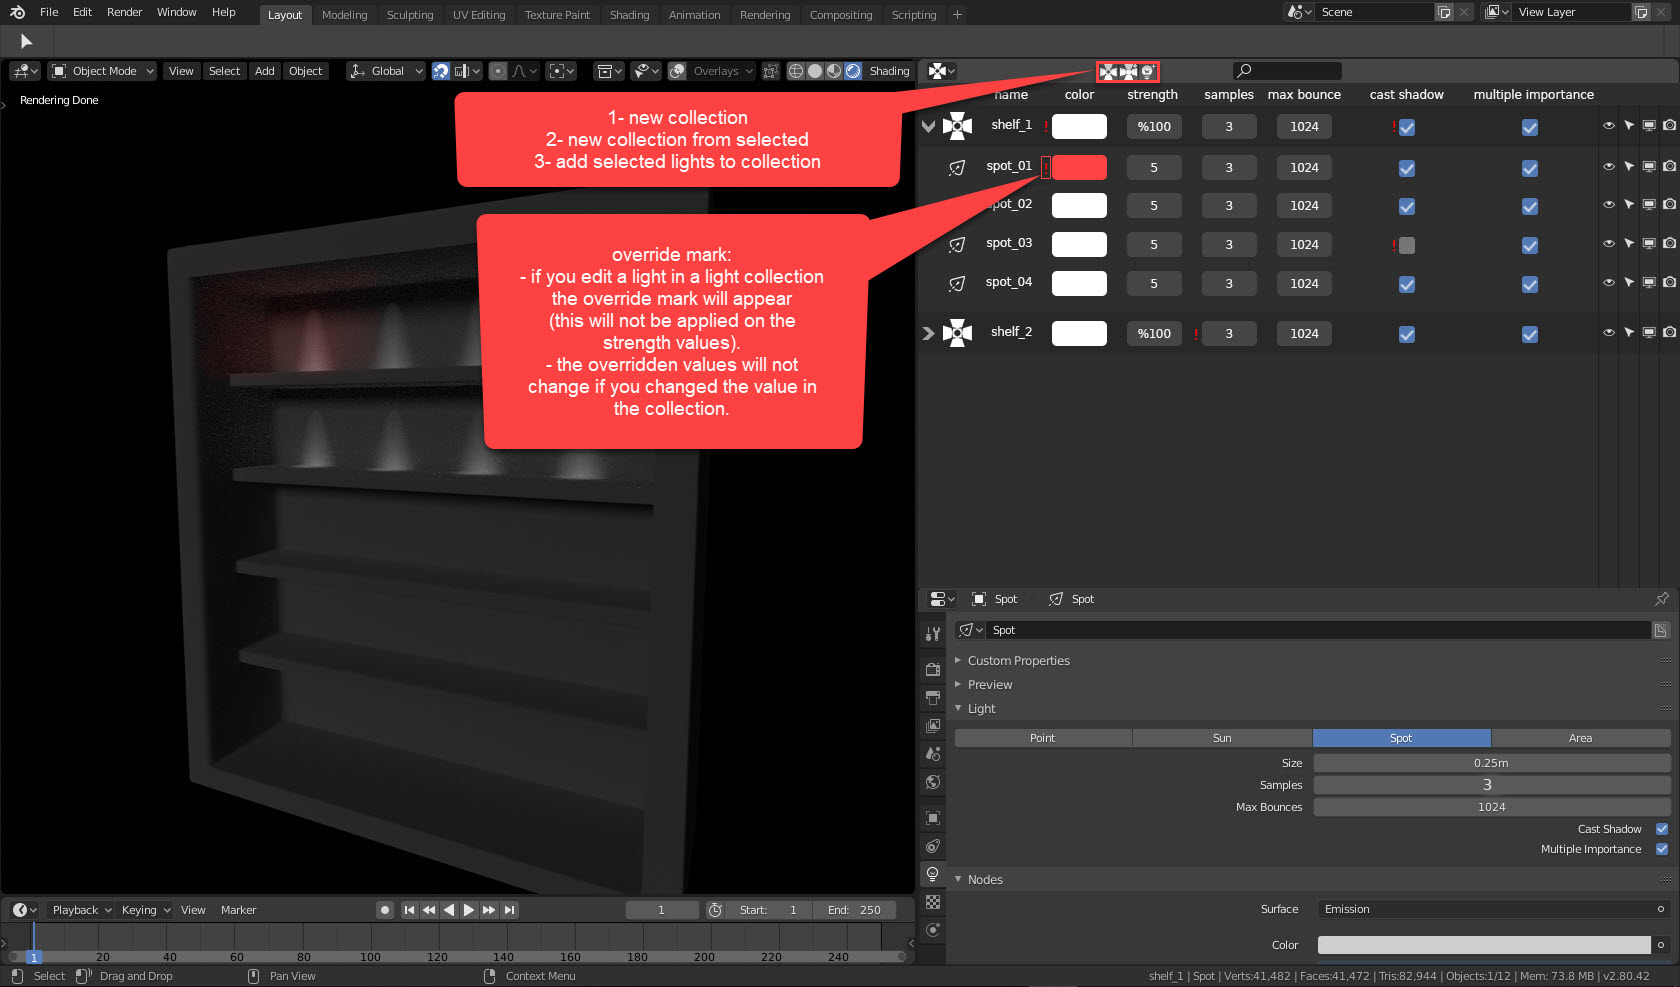Viewport: 1680px width, 987px height.
Task: Toggle snapping magnet in the viewport header
Action: pyautogui.click(x=441, y=71)
